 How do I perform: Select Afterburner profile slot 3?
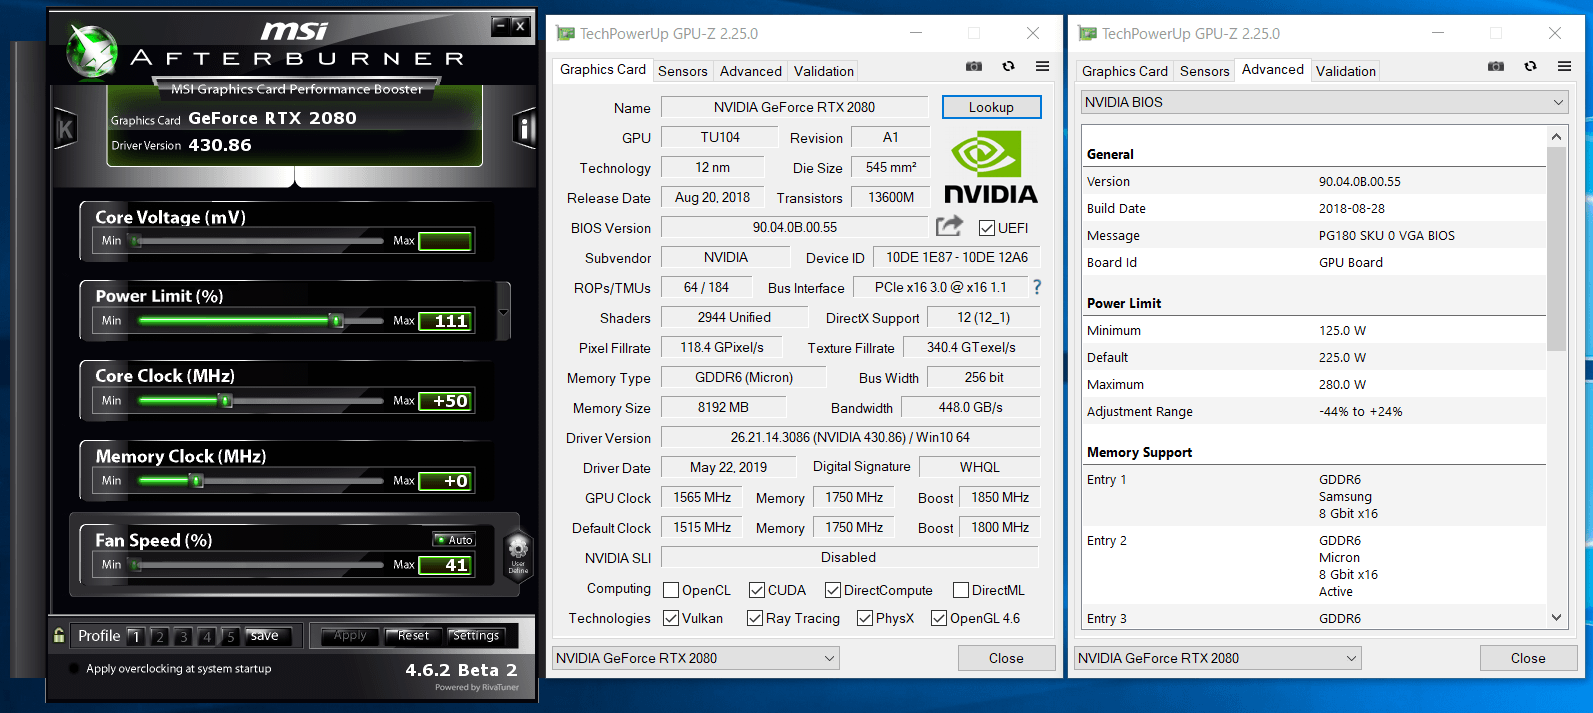pos(183,636)
